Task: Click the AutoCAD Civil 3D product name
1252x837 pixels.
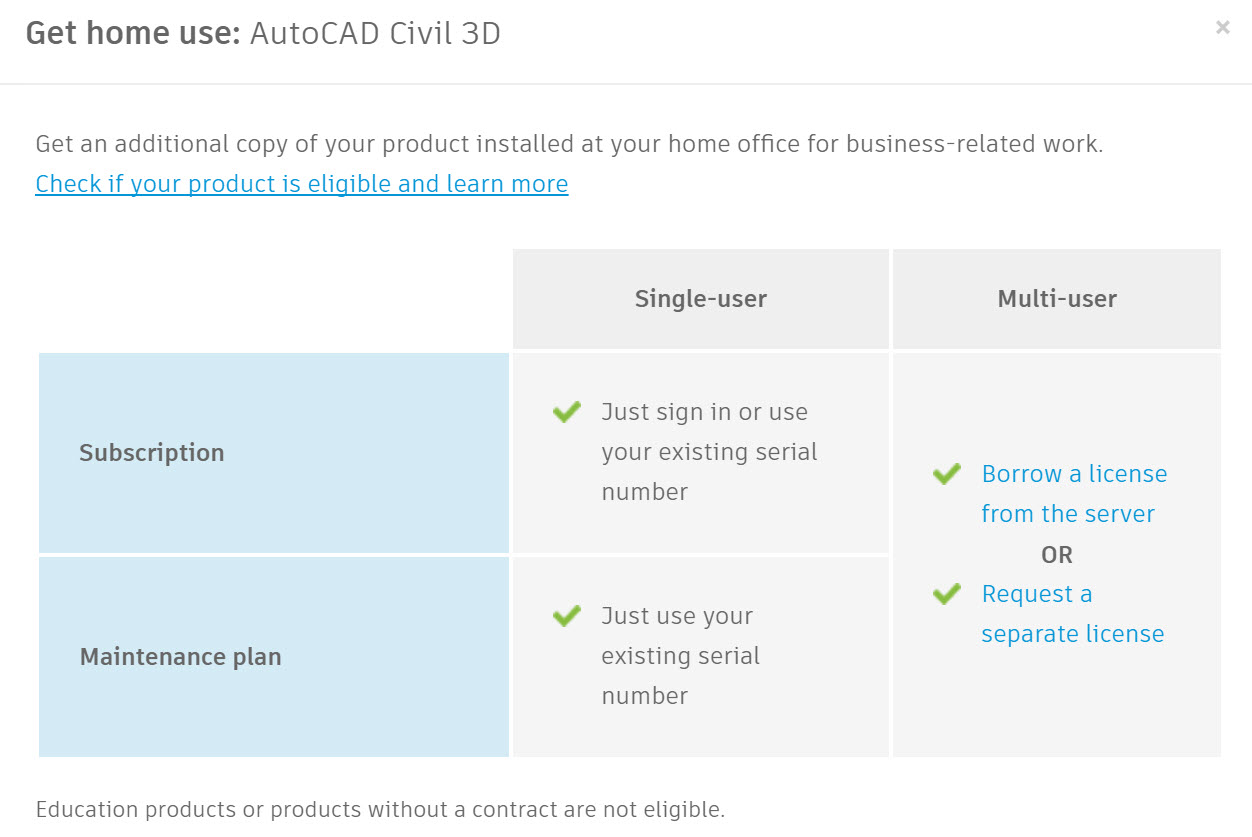Action: [x=377, y=33]
